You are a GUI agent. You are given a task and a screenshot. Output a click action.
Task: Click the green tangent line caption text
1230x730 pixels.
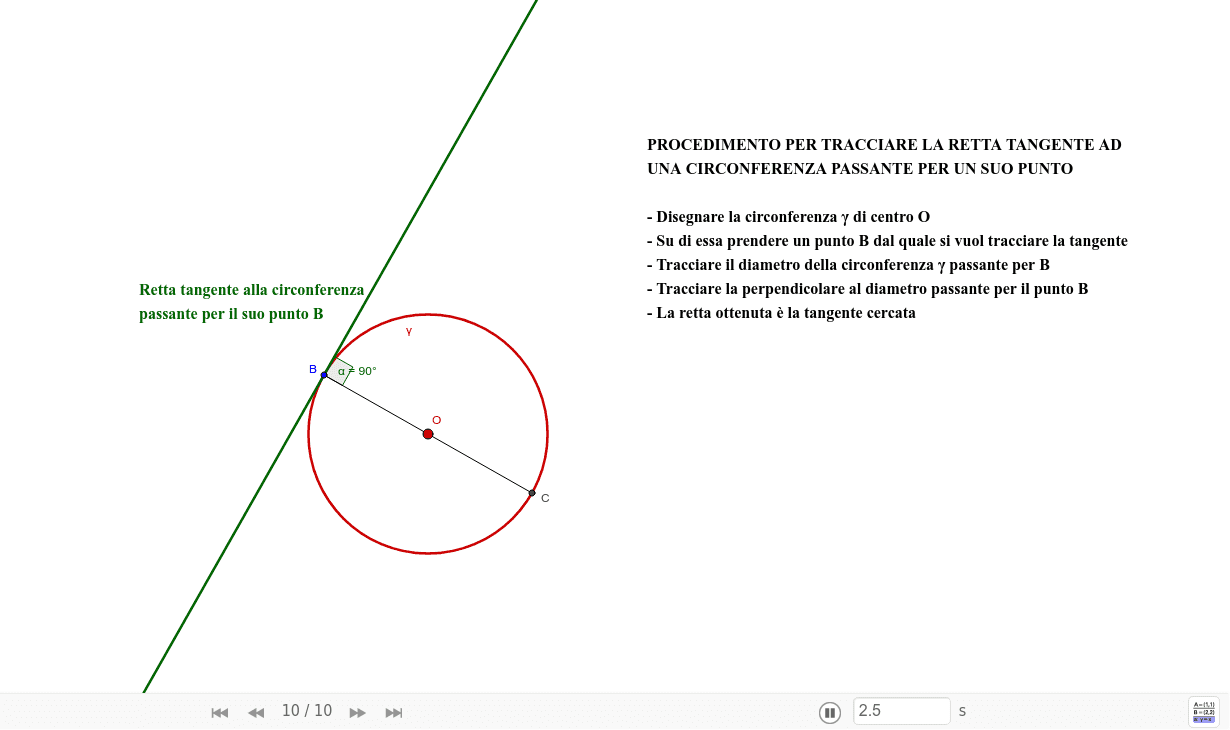tap(252, 302)
